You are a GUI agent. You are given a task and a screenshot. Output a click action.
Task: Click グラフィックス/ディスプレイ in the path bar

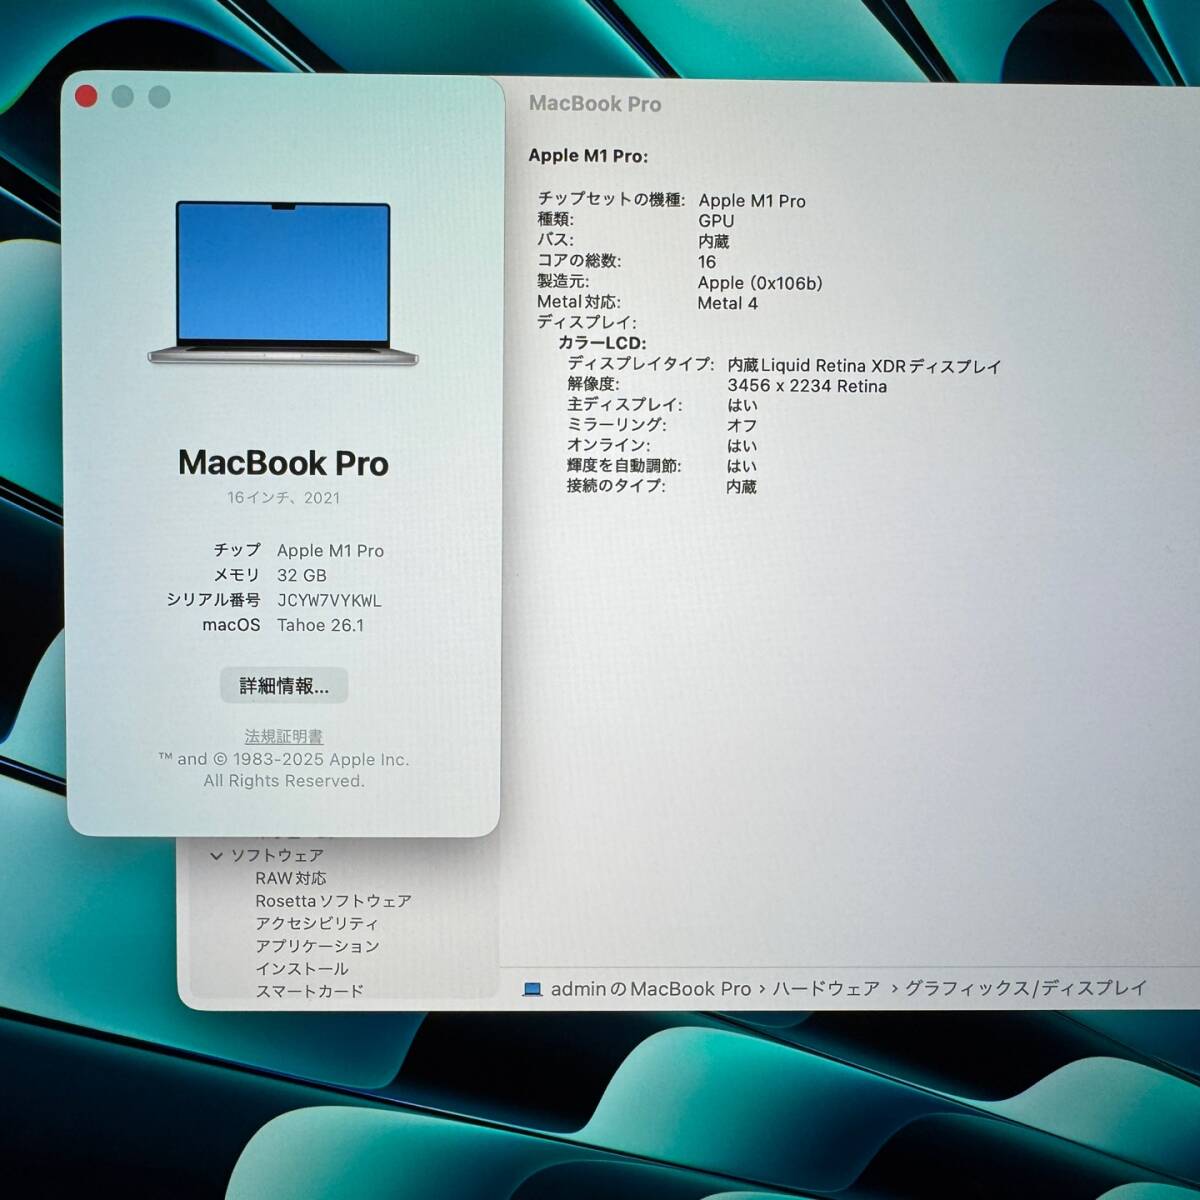coord(1025,988)
